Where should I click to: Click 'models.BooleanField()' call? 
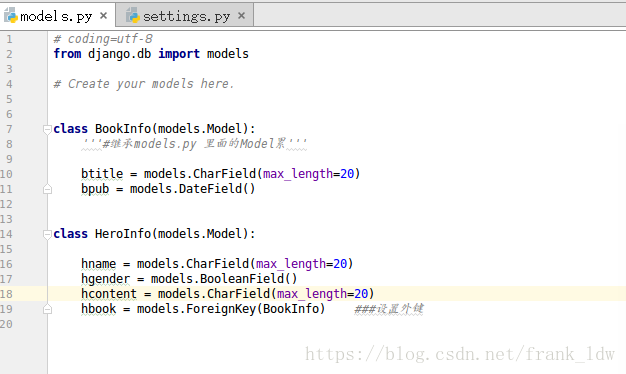click(x=224, y=279)
